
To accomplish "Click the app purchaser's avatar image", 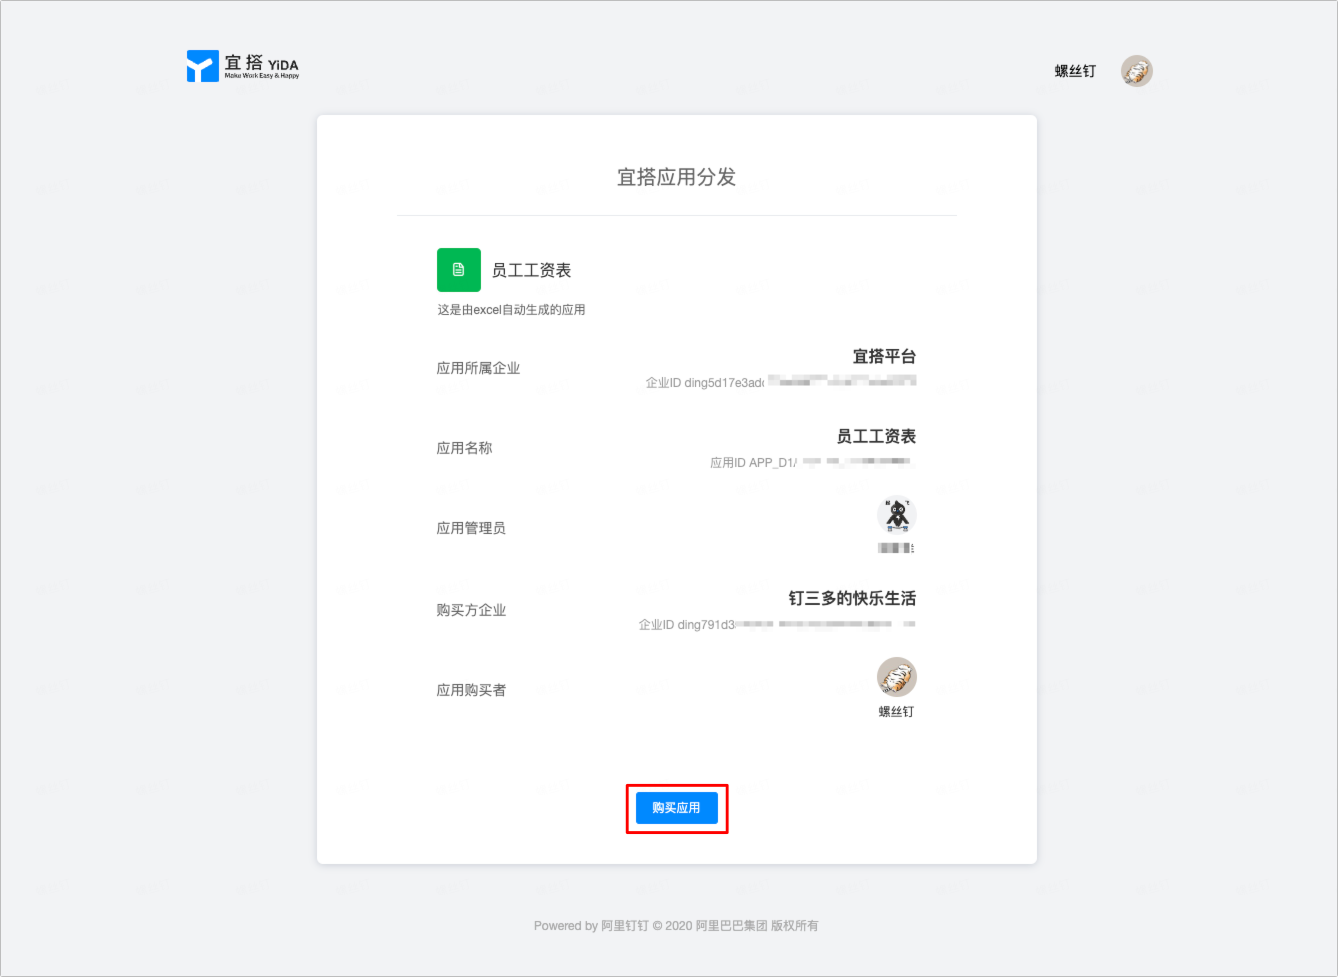I will [897, 677].
